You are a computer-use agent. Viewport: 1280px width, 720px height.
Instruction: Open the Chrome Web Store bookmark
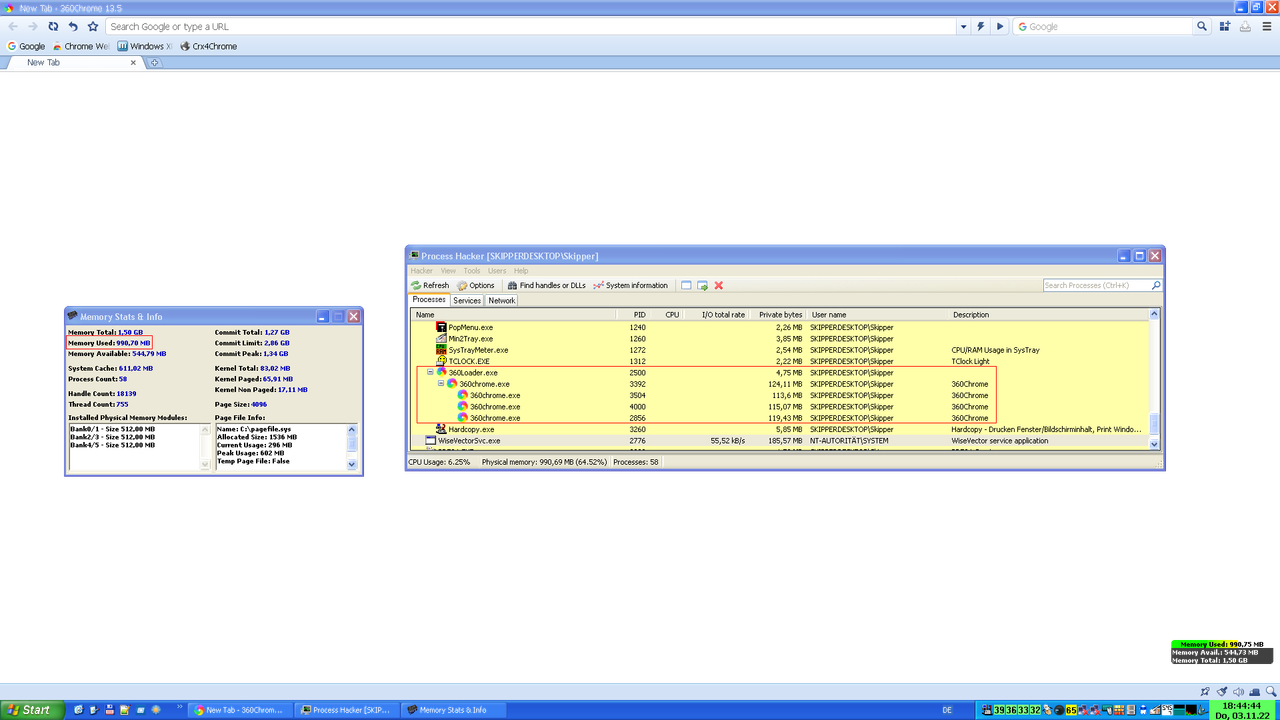80,46
